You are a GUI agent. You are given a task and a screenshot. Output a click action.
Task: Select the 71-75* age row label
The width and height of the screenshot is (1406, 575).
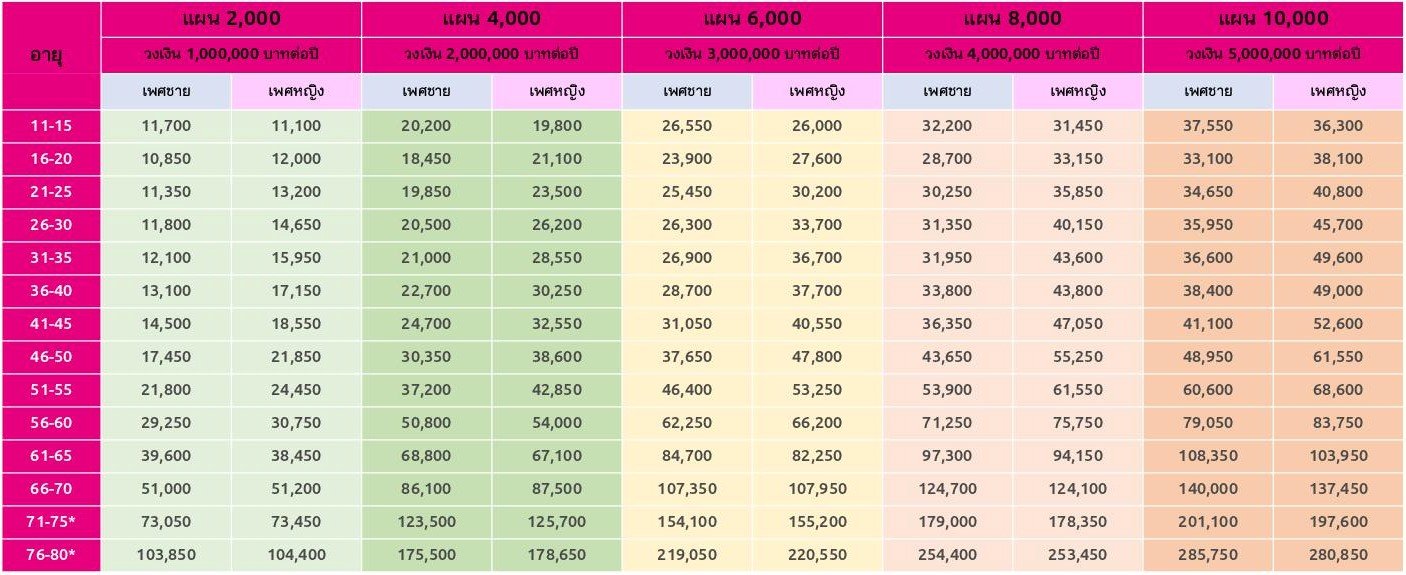point(50,521)
